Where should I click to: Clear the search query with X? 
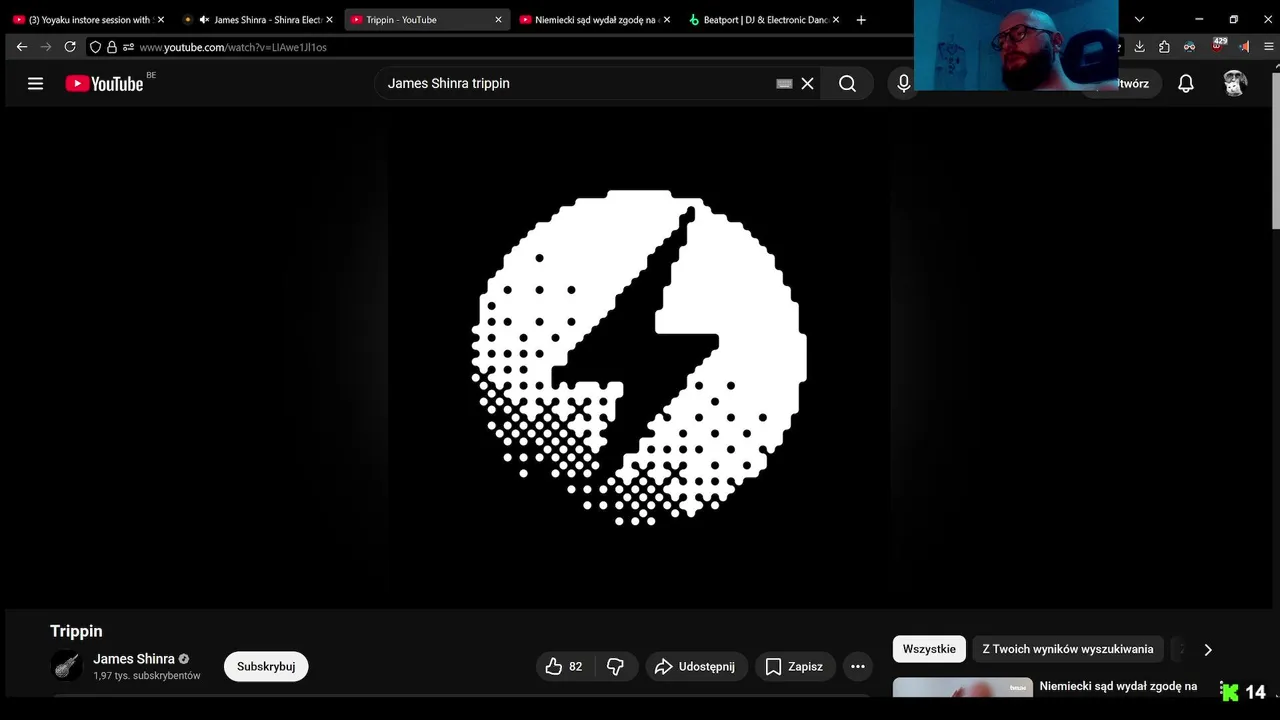point(807,84)
